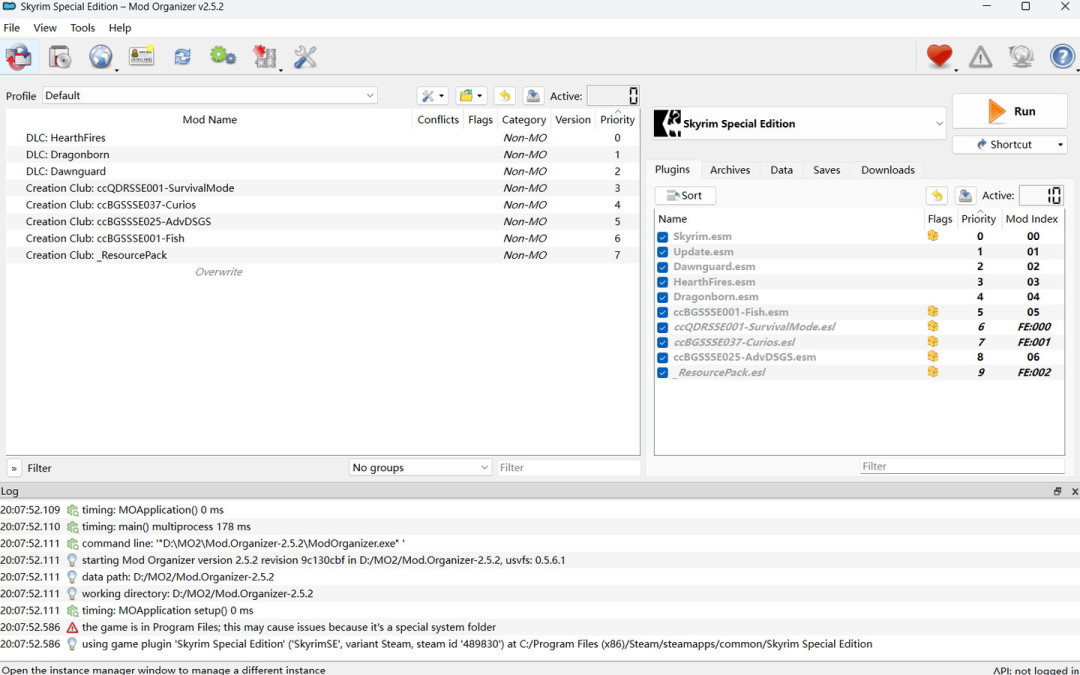
Task: Open the tools puzzle piece icon
Action: (264, 56)
